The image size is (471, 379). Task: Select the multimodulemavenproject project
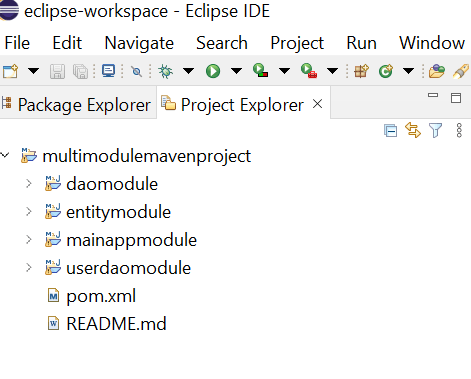click(x=147, y=156)
